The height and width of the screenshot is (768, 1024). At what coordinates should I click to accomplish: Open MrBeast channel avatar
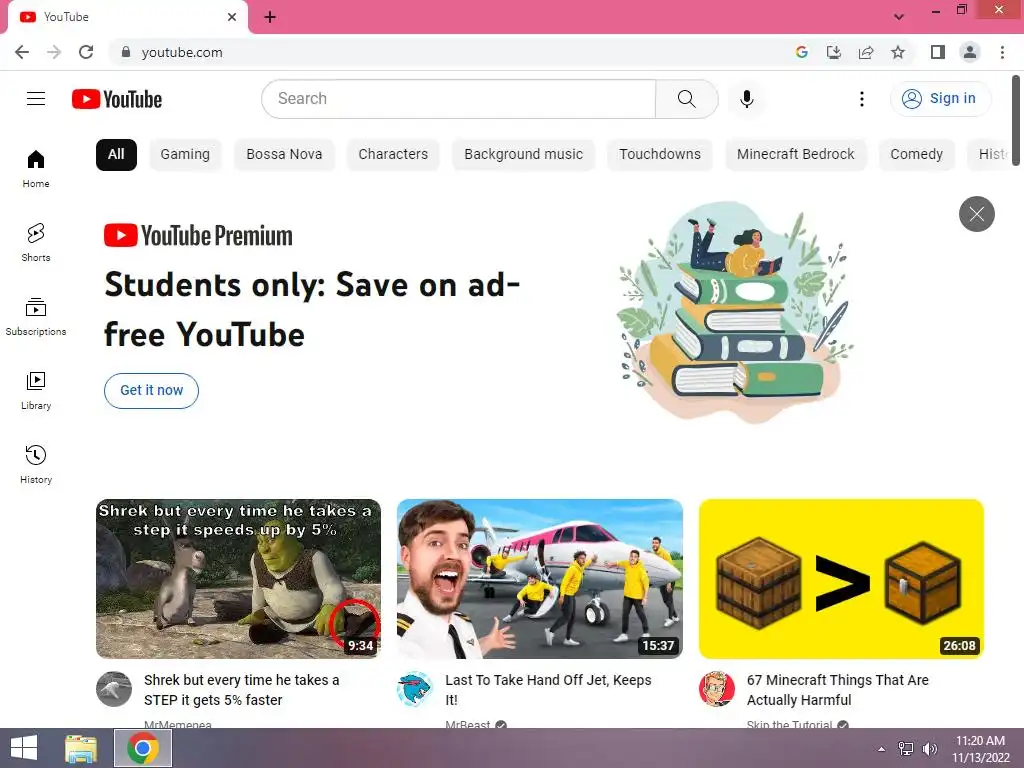(415, 689)
